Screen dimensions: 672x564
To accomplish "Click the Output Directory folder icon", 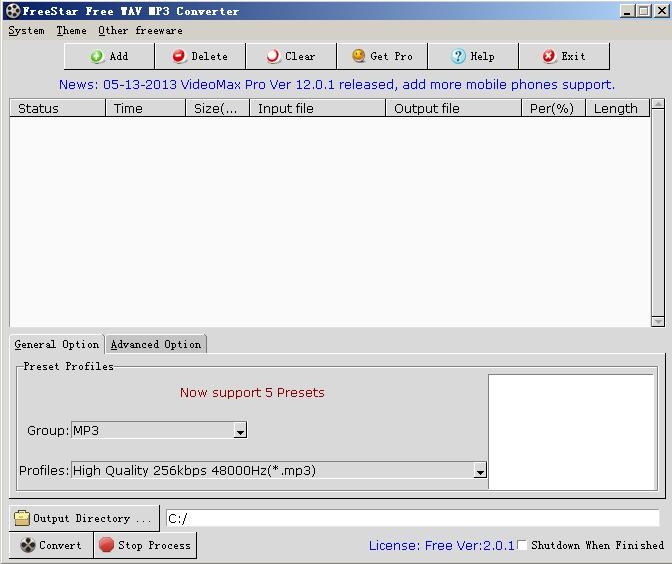I will (x=22, y=518).
